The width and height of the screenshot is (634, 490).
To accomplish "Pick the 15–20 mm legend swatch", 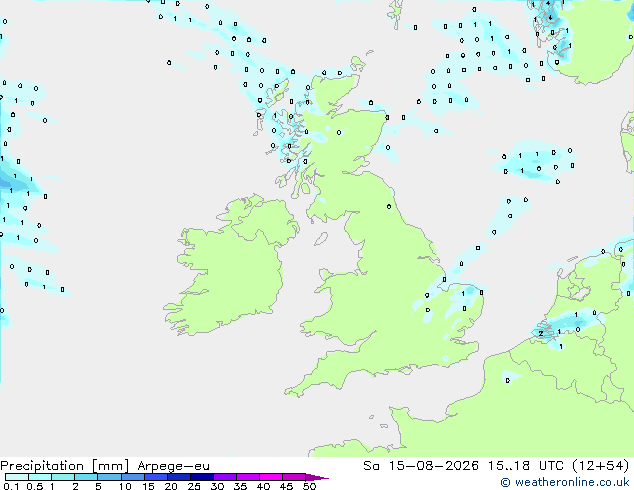I will pos(155,477).
